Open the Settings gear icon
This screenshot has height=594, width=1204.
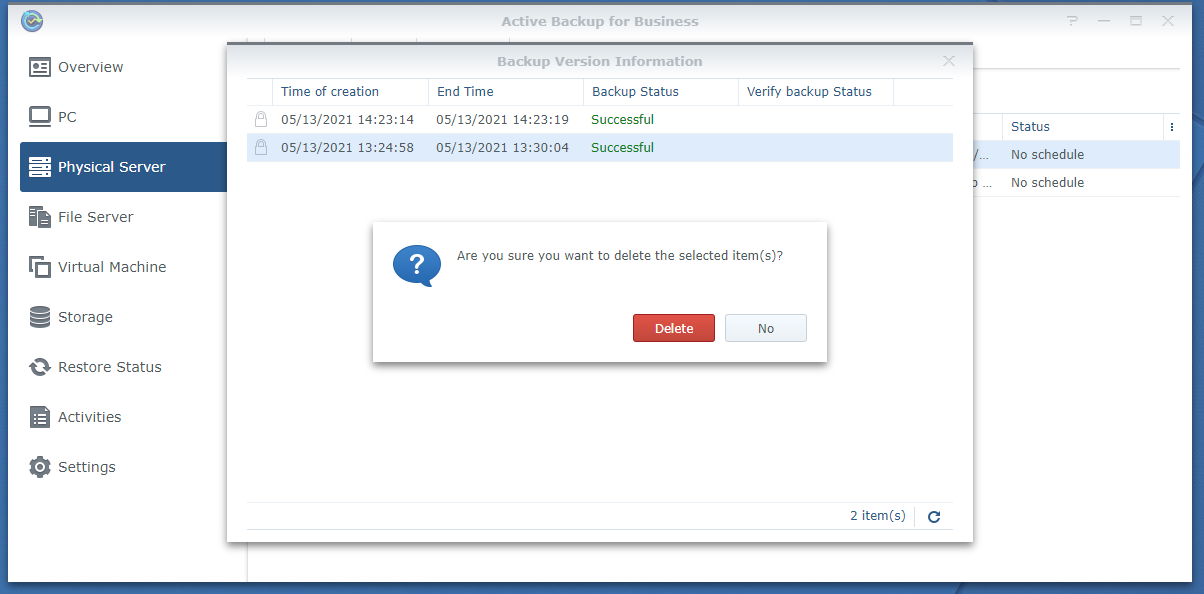point(40,467)
